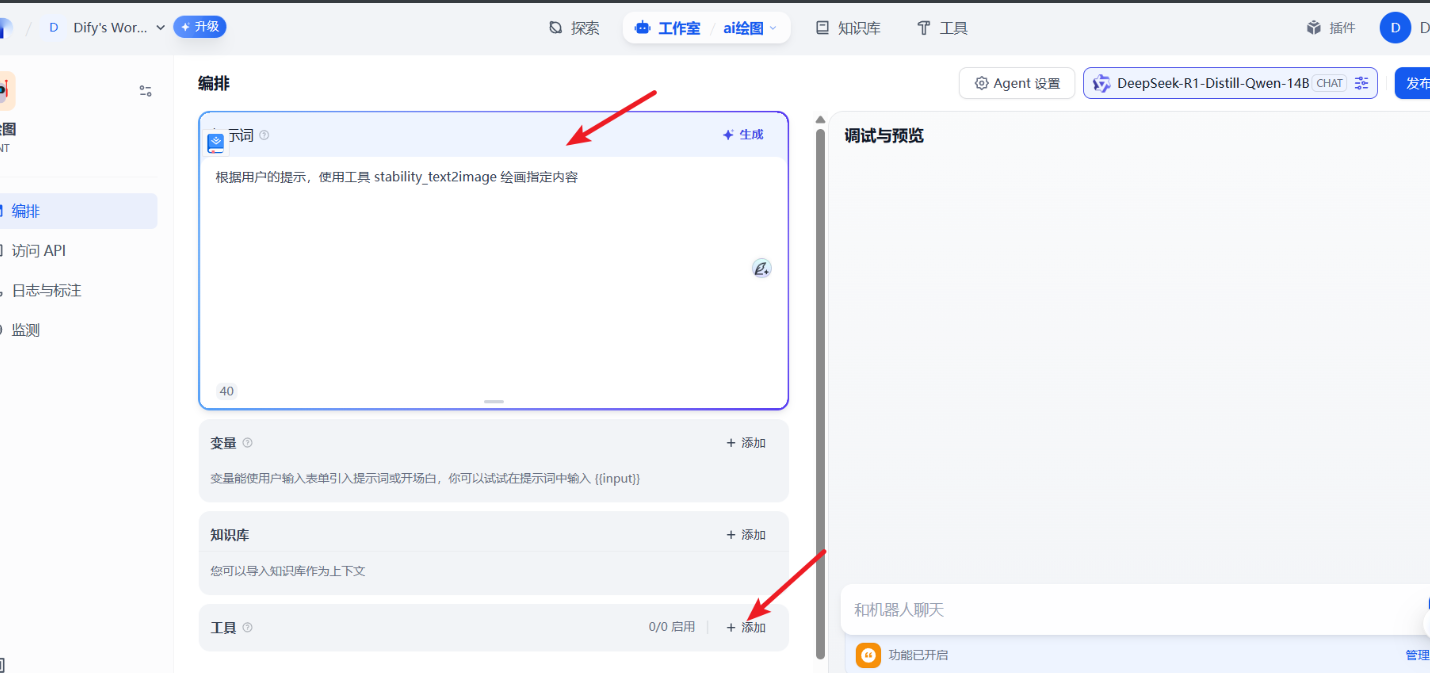Select 编排 in the left sidebar

(x=78, y=211)
